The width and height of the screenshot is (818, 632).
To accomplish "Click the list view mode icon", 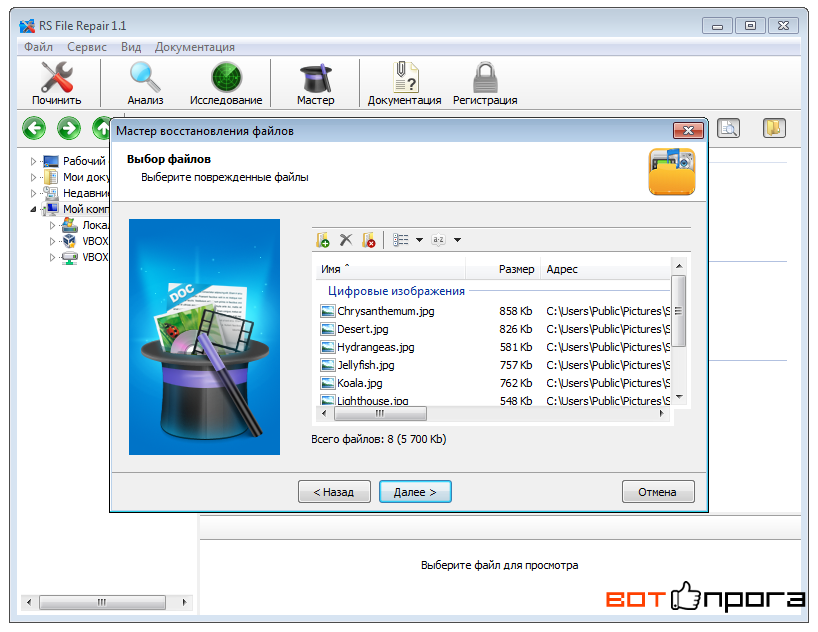I will 401,240.
